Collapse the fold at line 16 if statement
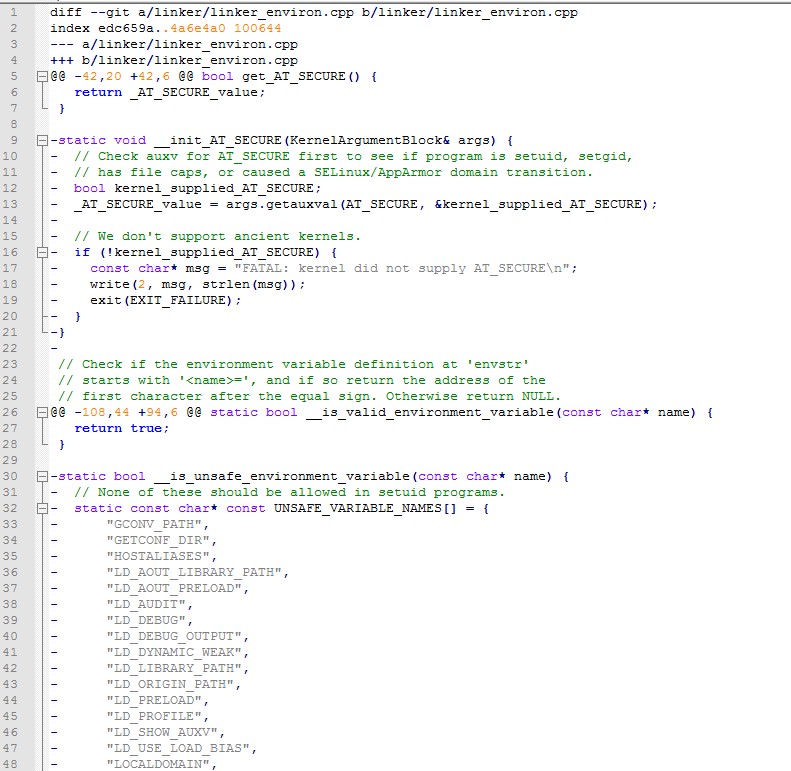 (x=42, y=253)
